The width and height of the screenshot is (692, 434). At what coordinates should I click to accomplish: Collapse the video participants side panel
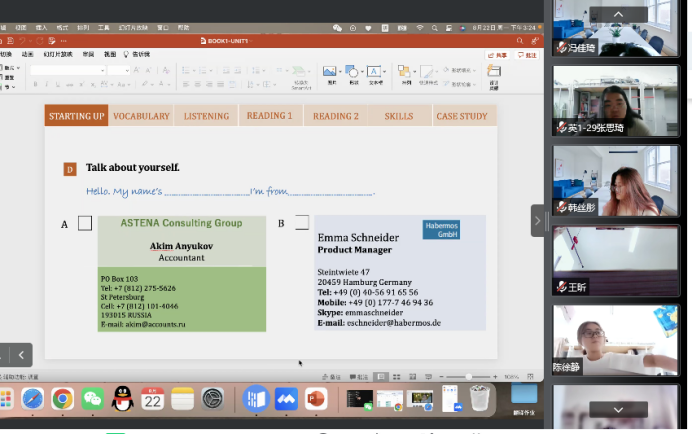point(537,220)
